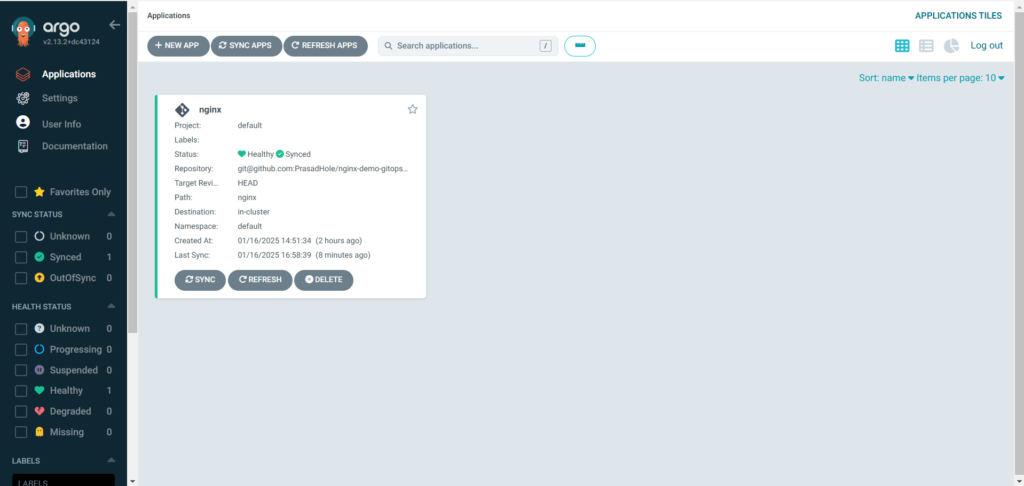1024x486 pixels.
Task: Sync the nginx application
Action: tap(200, 280)
